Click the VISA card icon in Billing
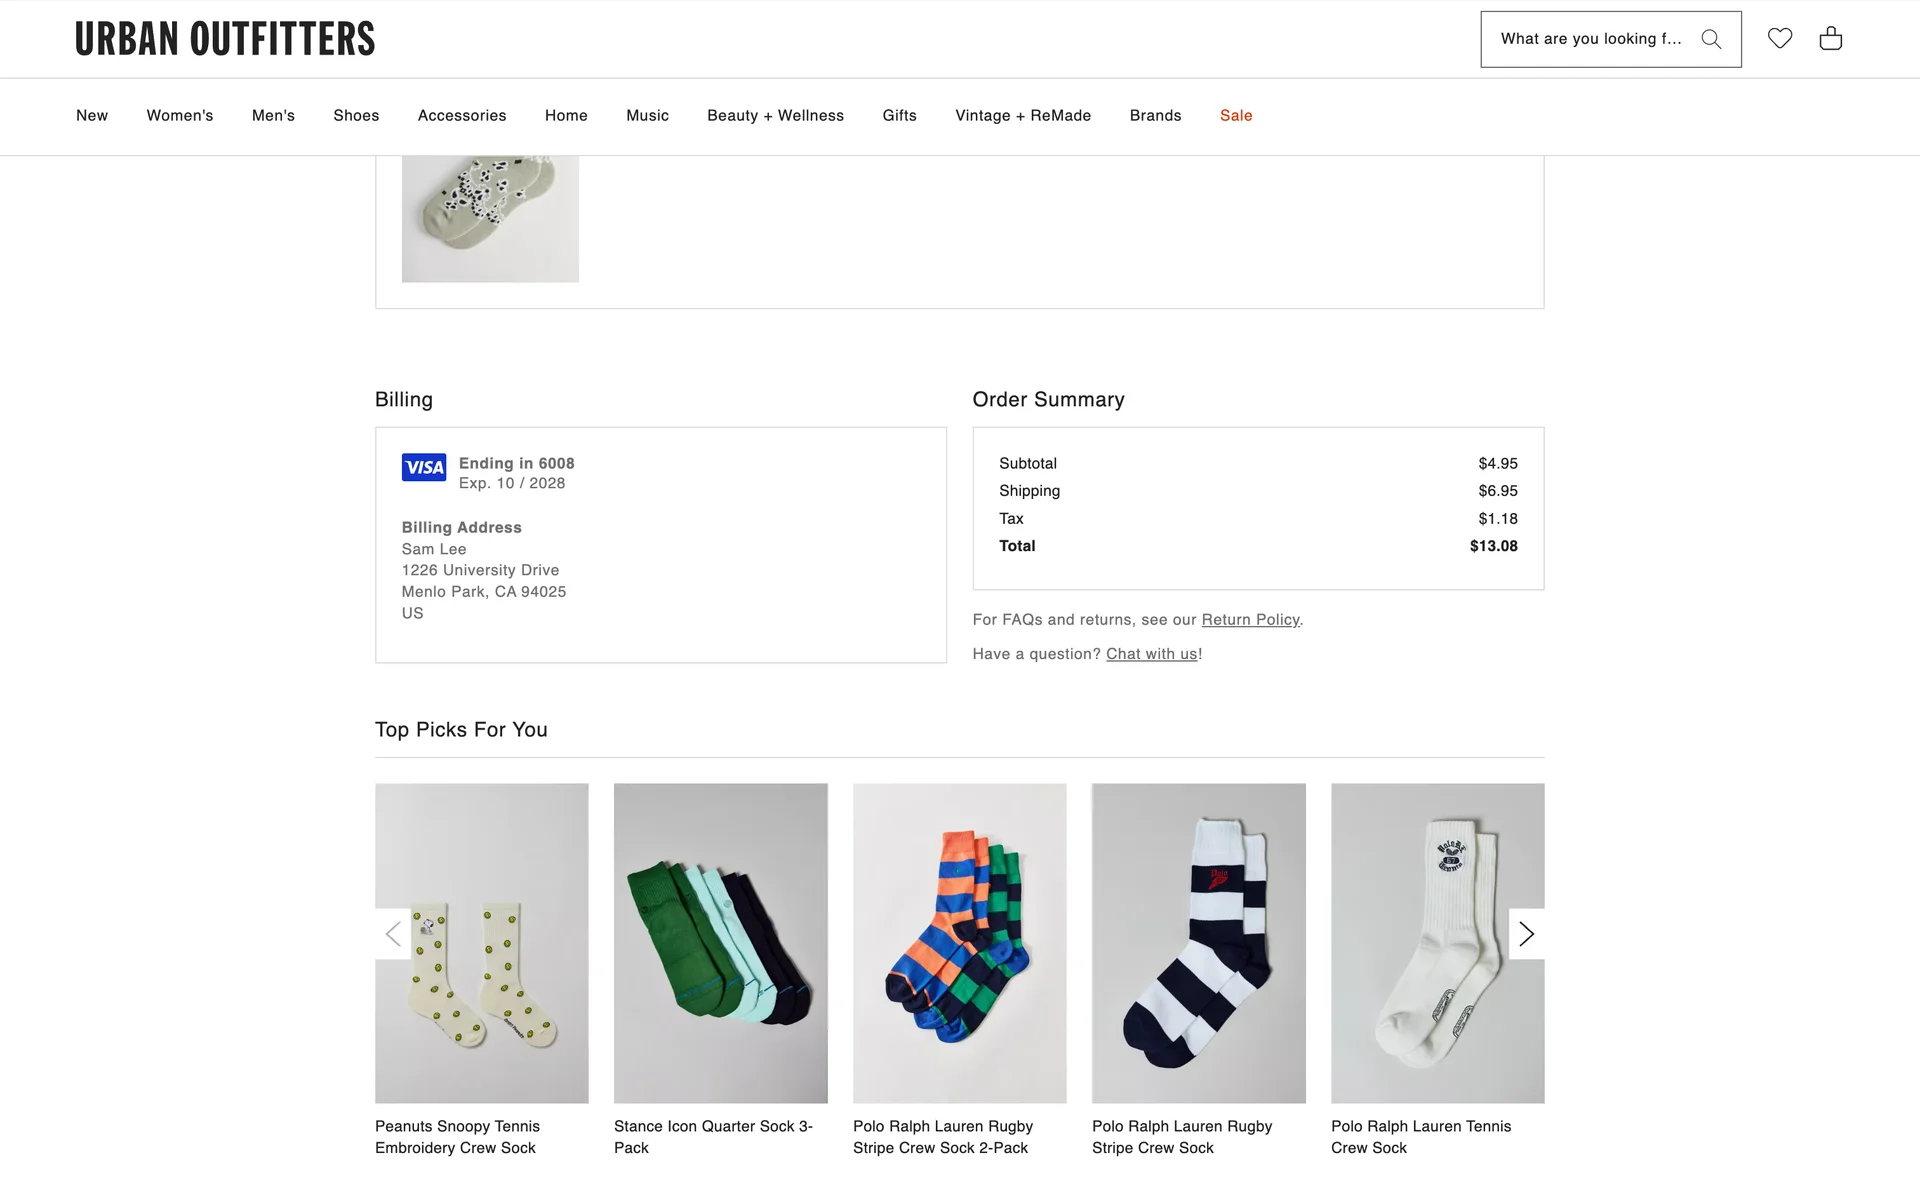 [x=423, y=467]
